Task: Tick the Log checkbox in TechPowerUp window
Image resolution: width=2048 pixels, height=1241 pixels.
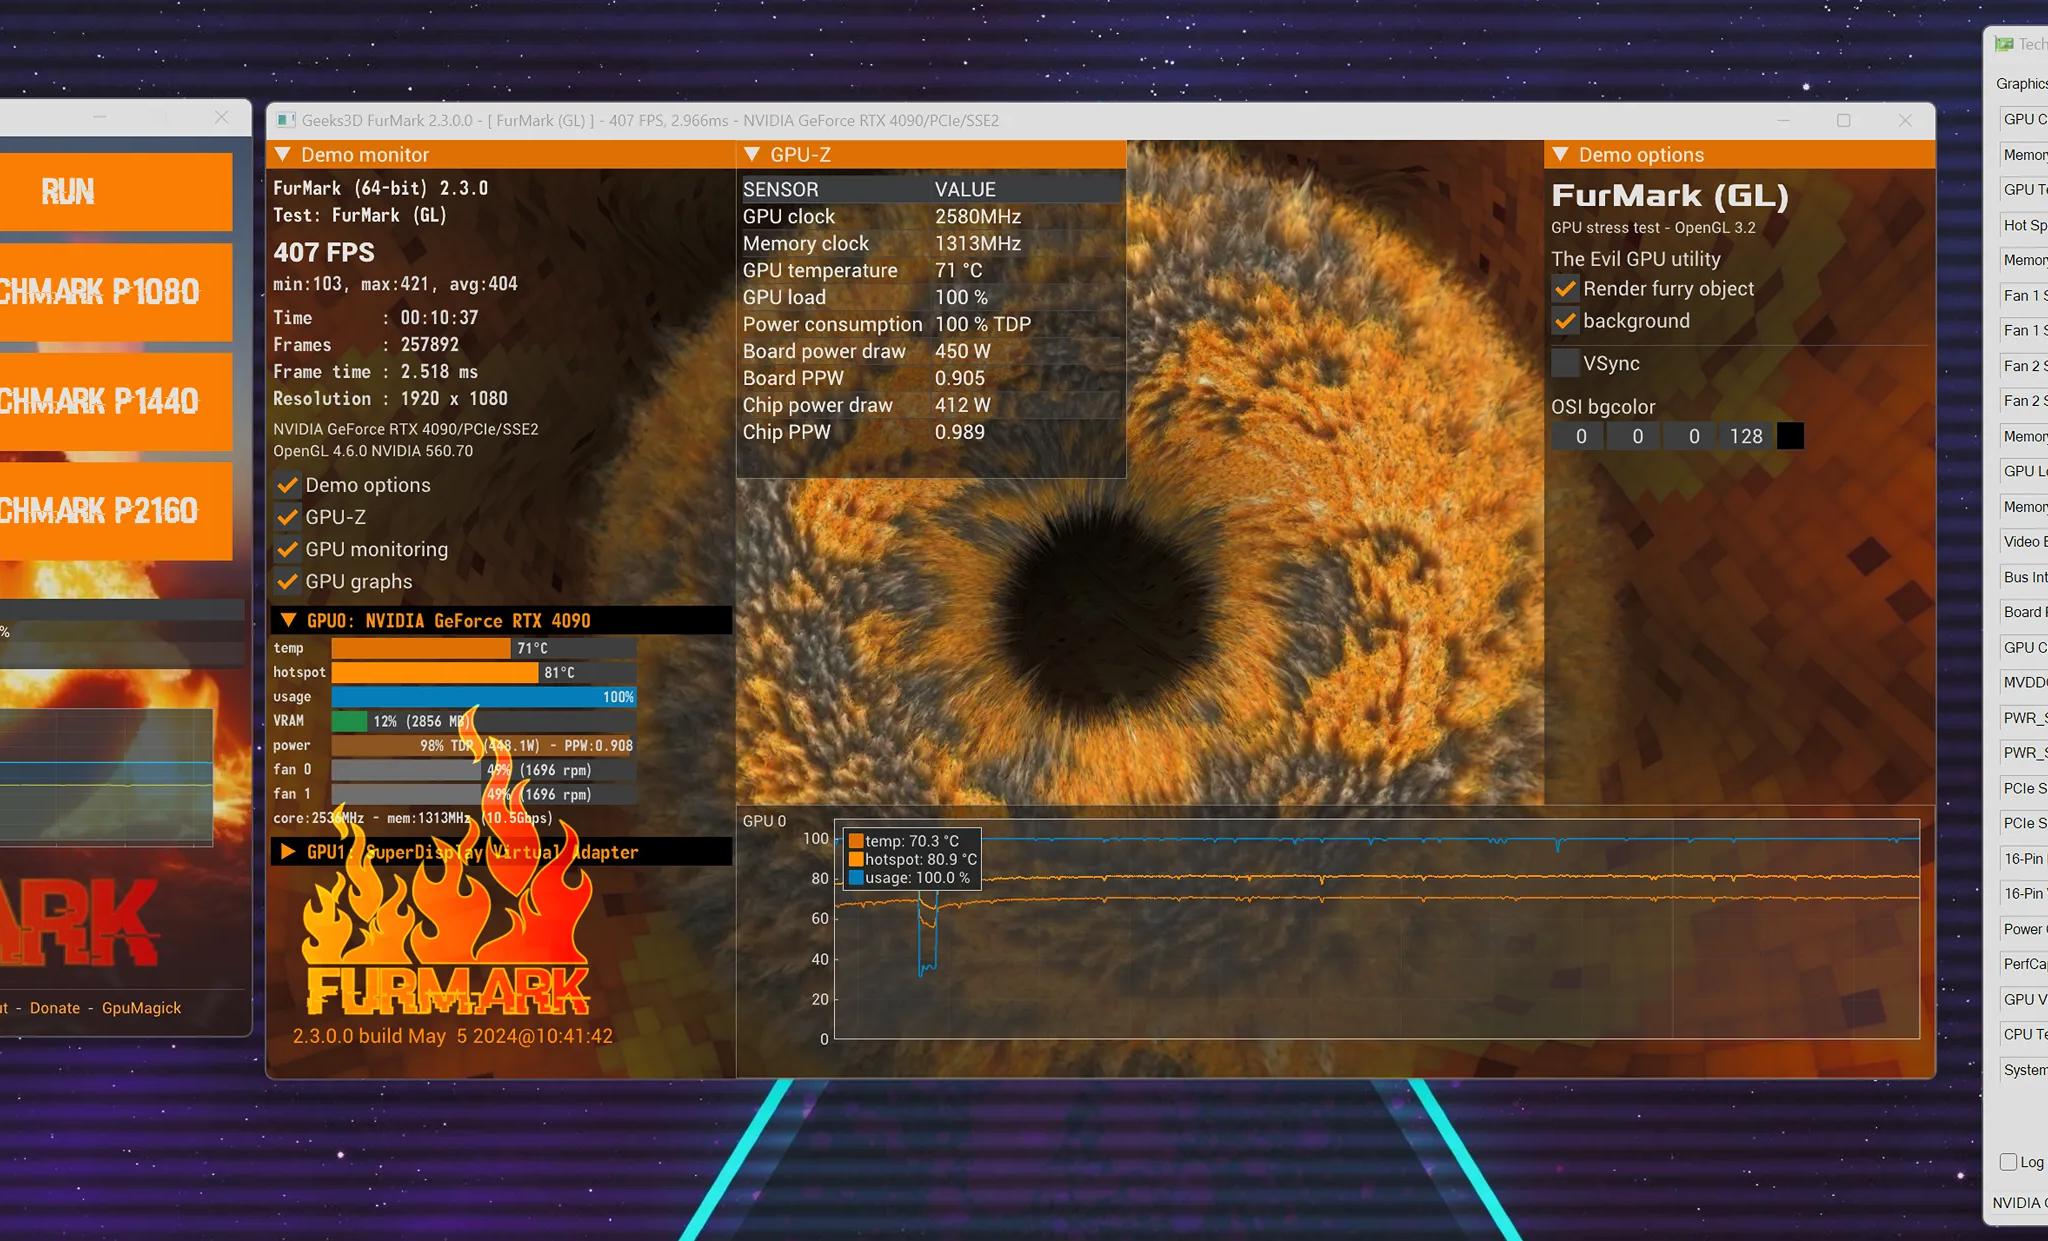Action: click(x=2008, y=1162)
